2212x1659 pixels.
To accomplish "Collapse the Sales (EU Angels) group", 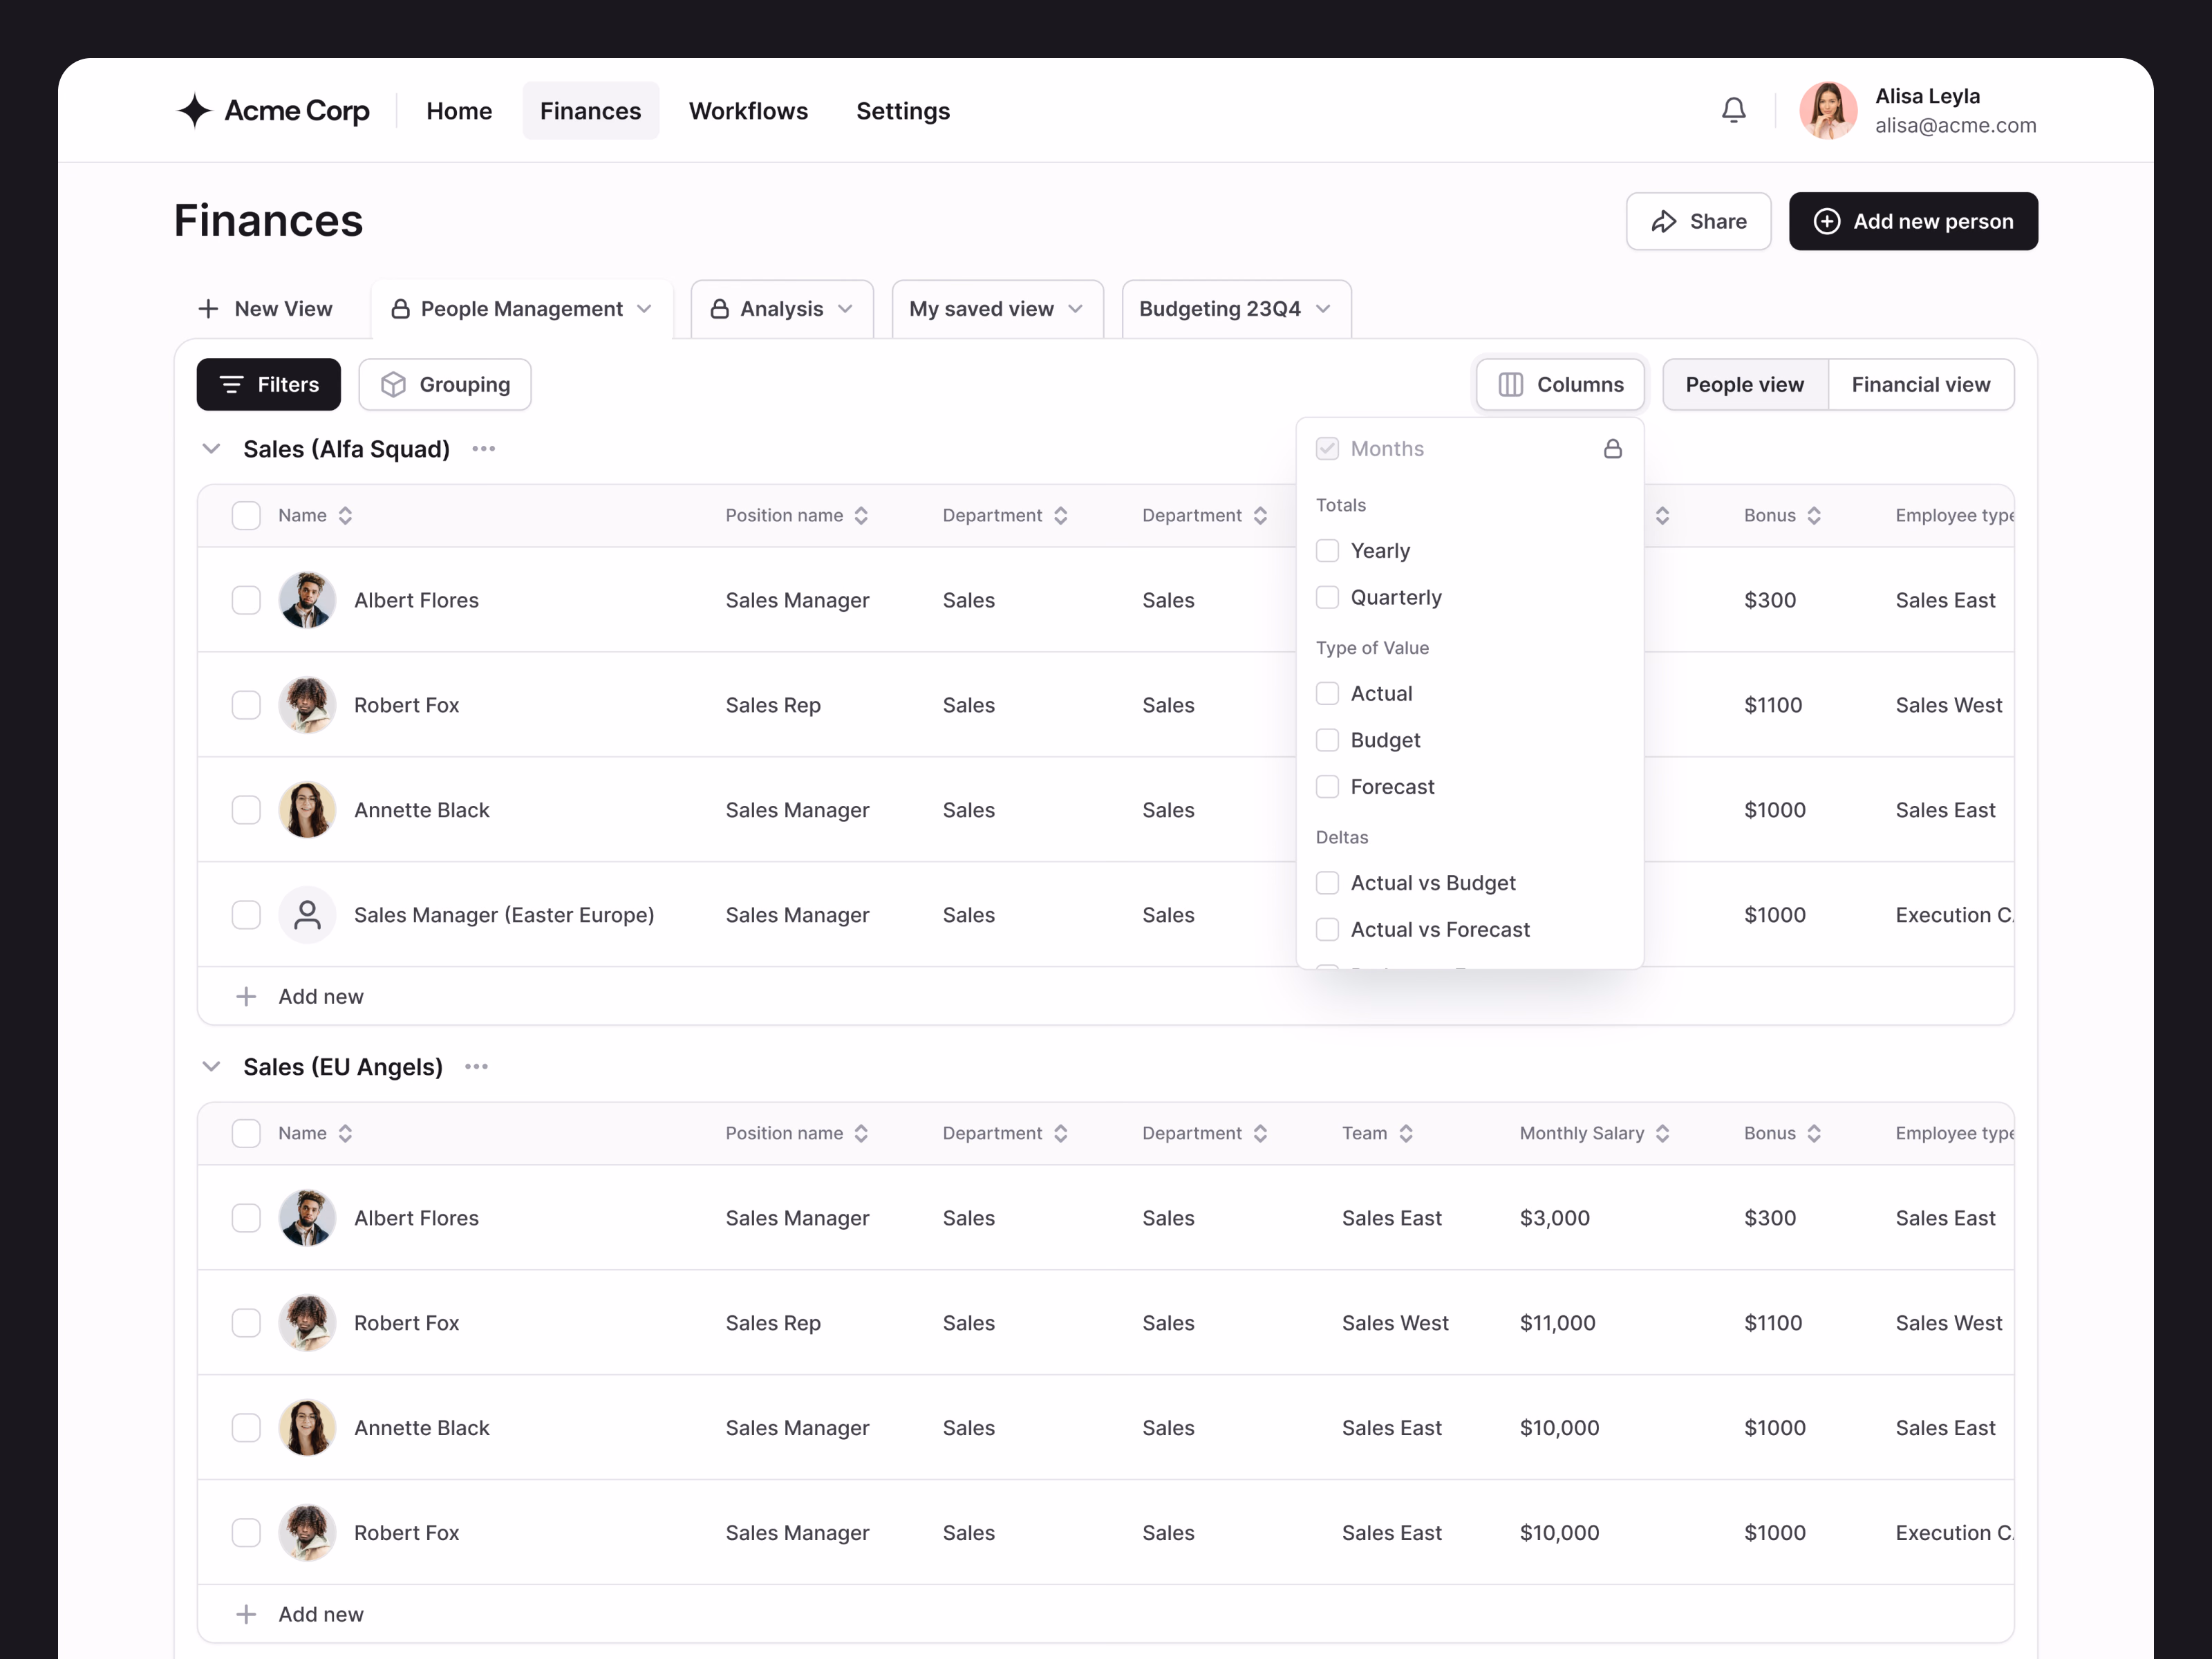I will (x=211, y=1067).
